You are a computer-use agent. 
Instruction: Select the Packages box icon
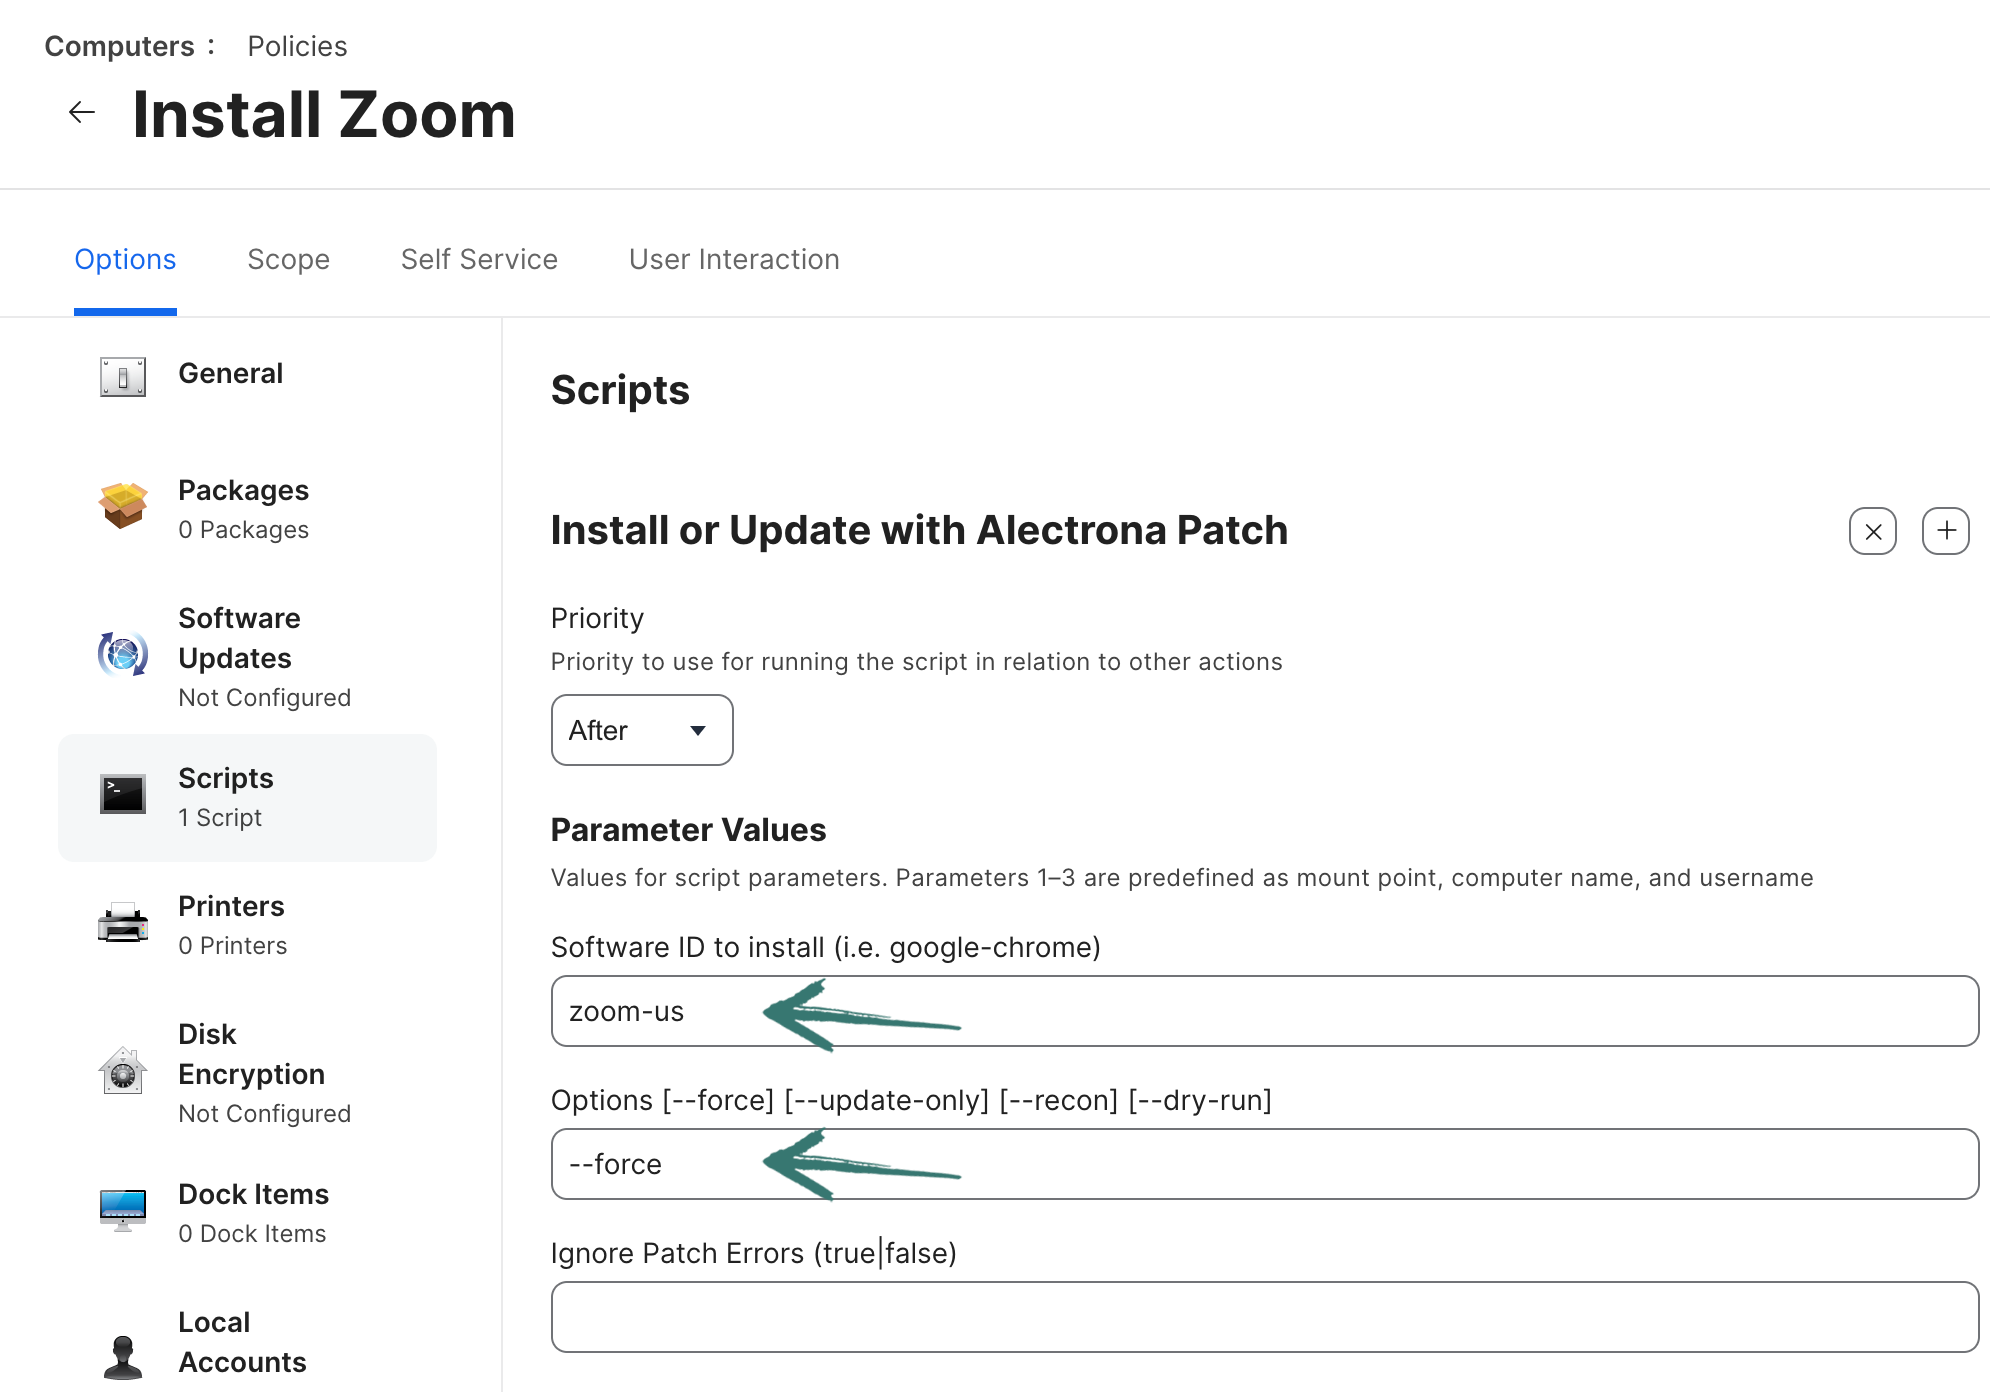pos(123,505)
